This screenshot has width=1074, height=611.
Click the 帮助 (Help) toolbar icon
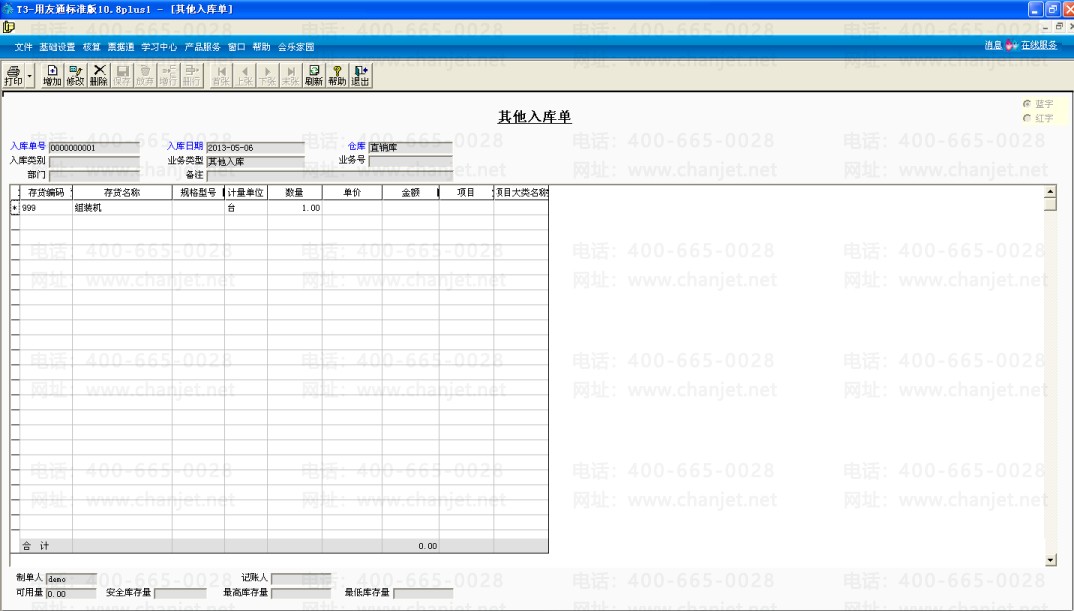click(337, 75)
